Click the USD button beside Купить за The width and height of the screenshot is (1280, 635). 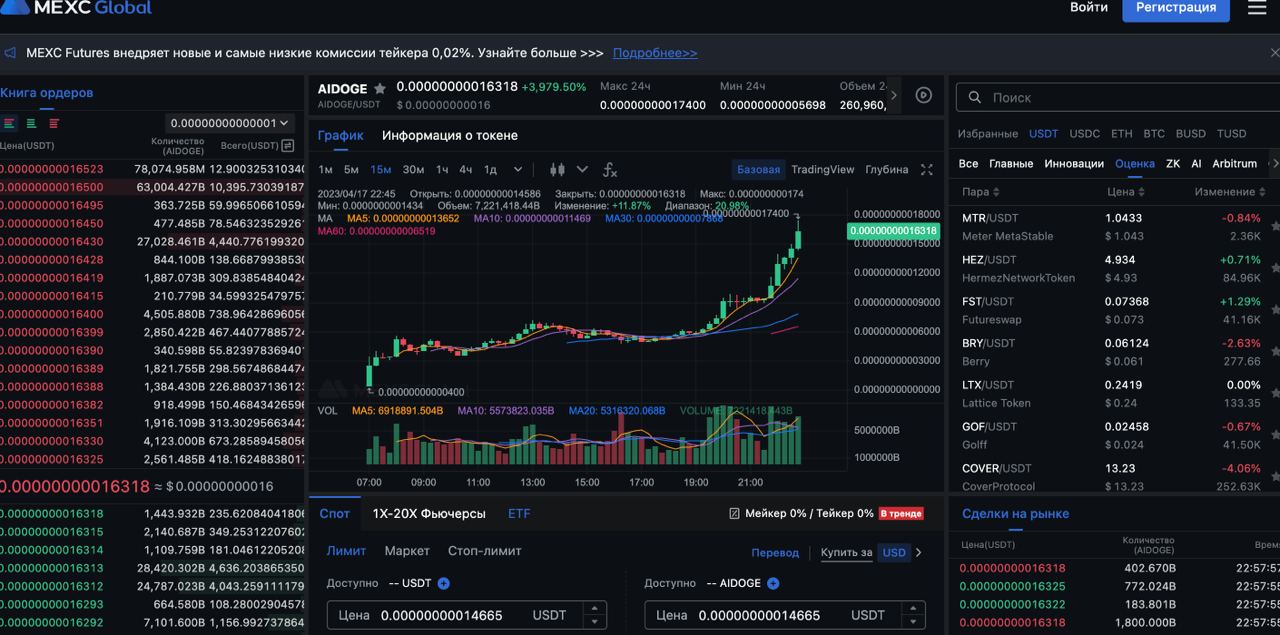[894, 552]
